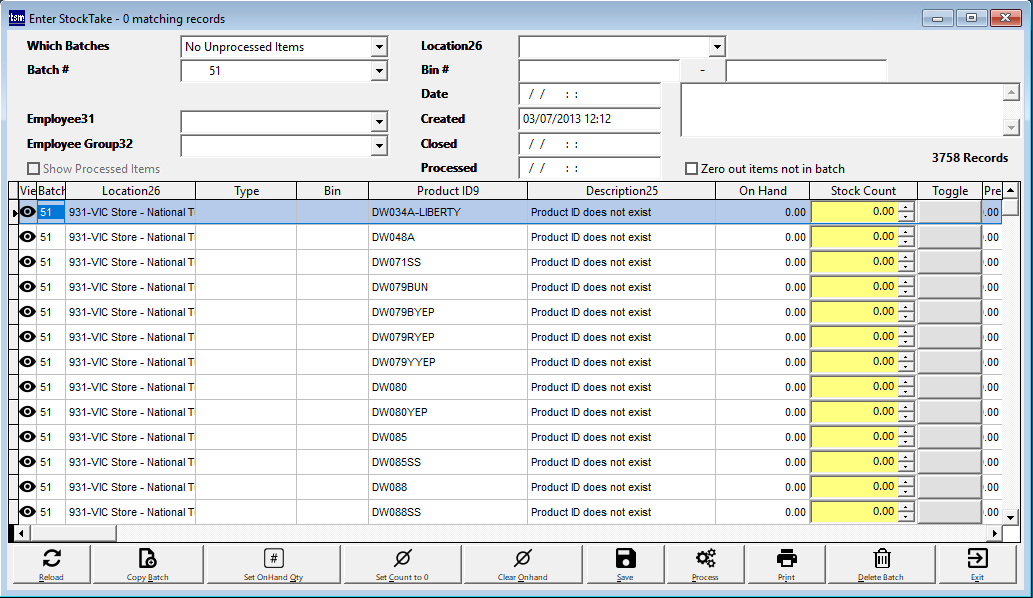Click the view eye icon for DW048A
The image size is (1033, 598).
27,236
